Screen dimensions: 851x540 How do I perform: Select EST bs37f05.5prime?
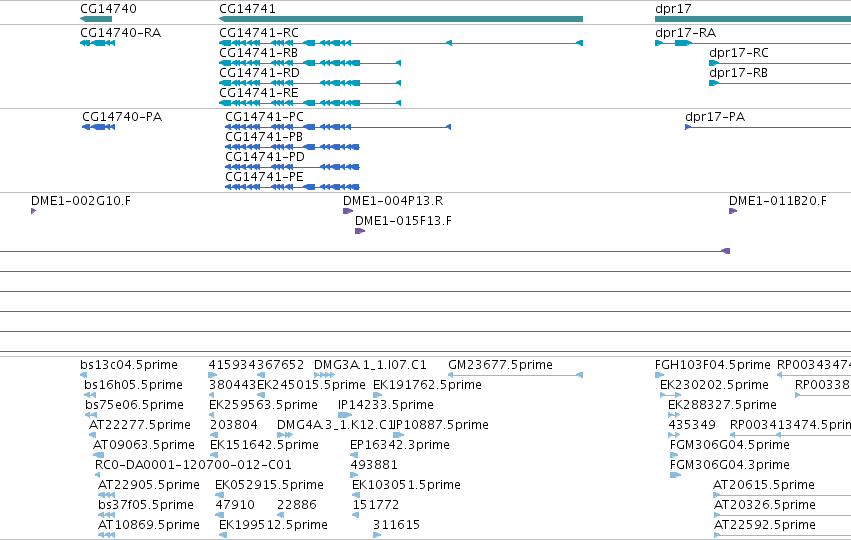[x=145, y=505]
